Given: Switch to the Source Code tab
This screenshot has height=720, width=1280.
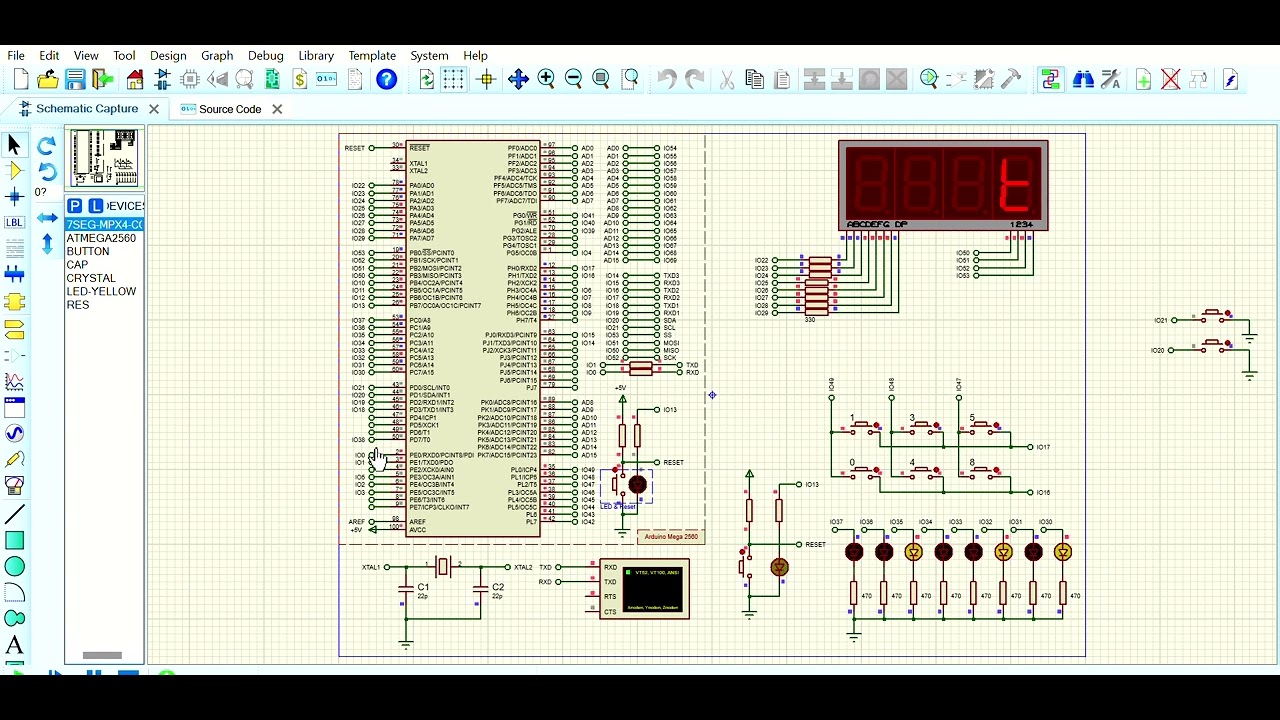Looking at the screenshot, I should pos(230,109).
